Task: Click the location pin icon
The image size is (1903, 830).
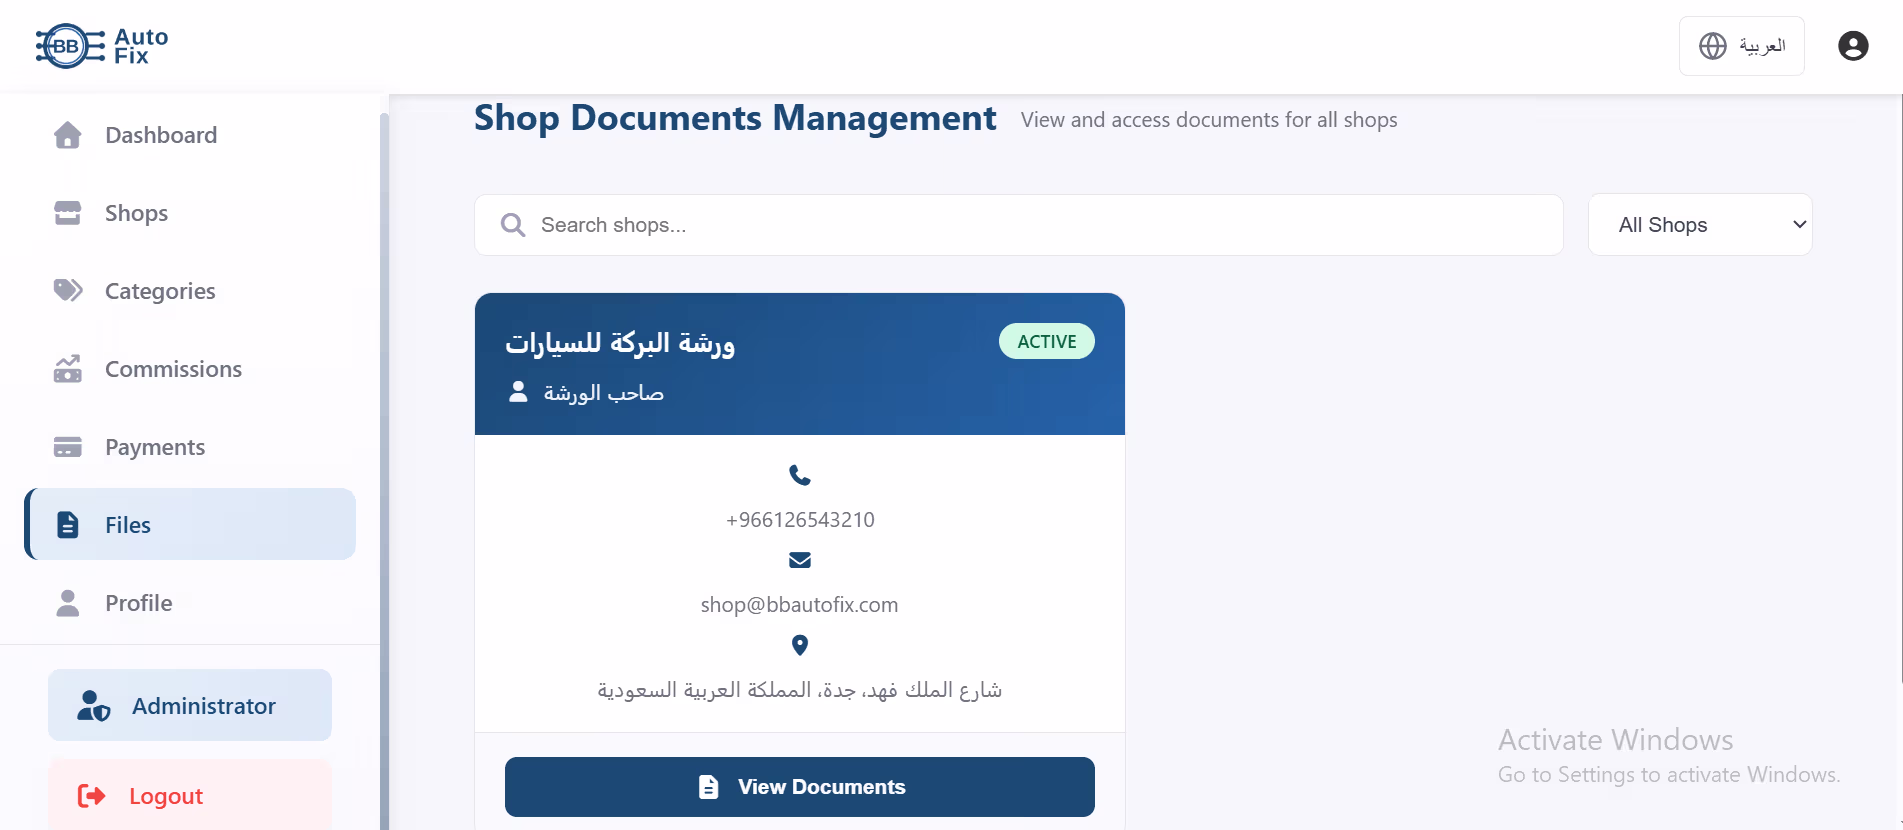Action: pos(800,645)
